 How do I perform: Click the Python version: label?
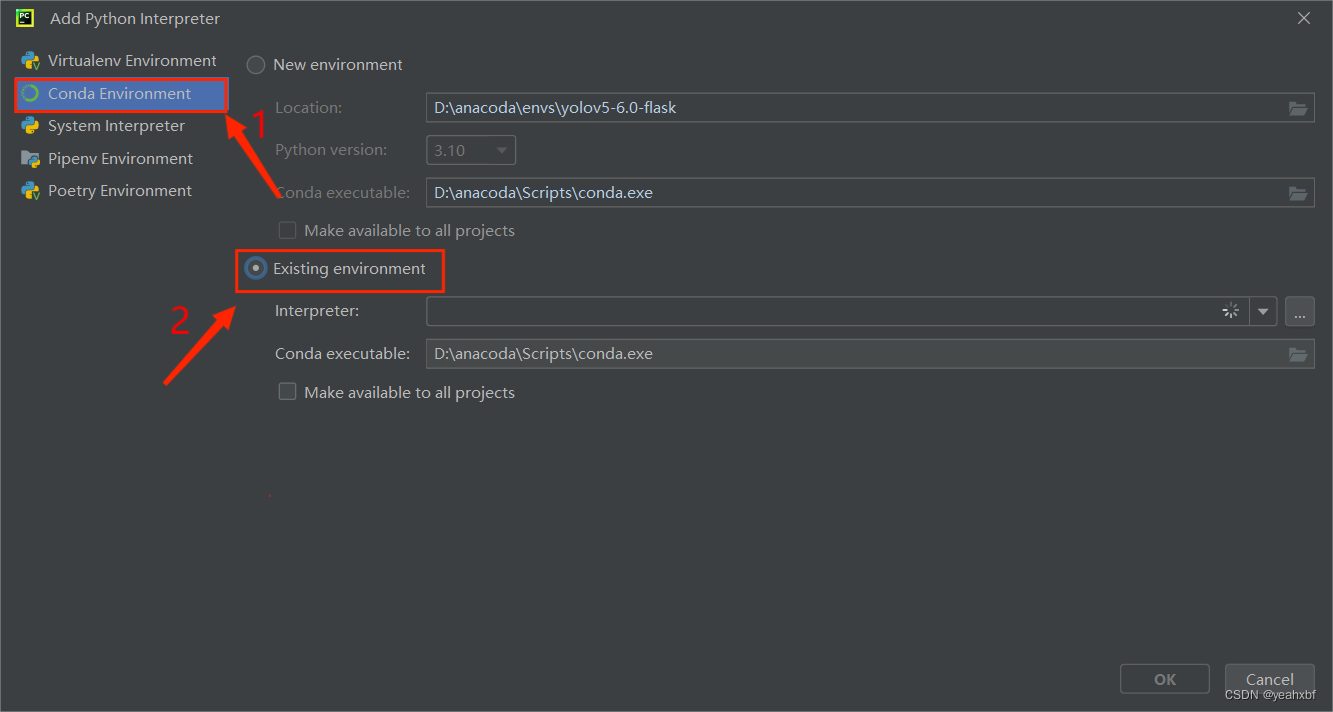pos(329,150)
